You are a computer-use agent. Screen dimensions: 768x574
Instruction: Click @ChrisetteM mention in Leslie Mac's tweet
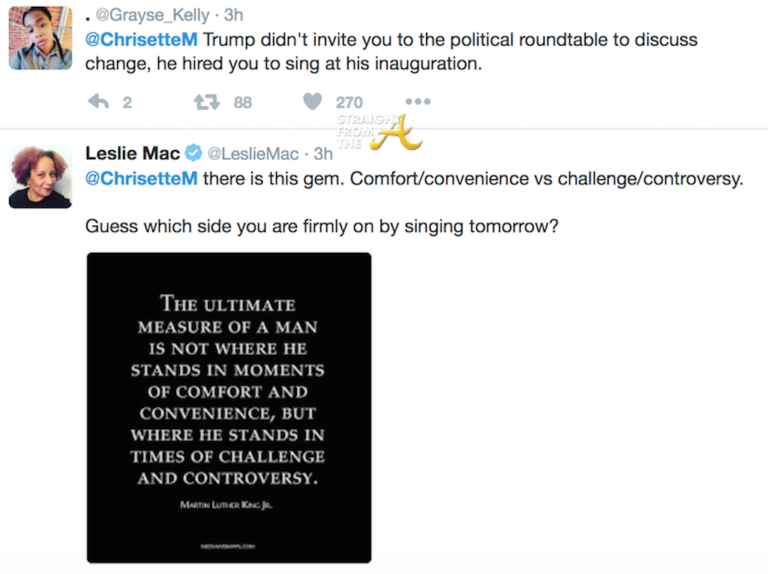[x=142, y=179]
